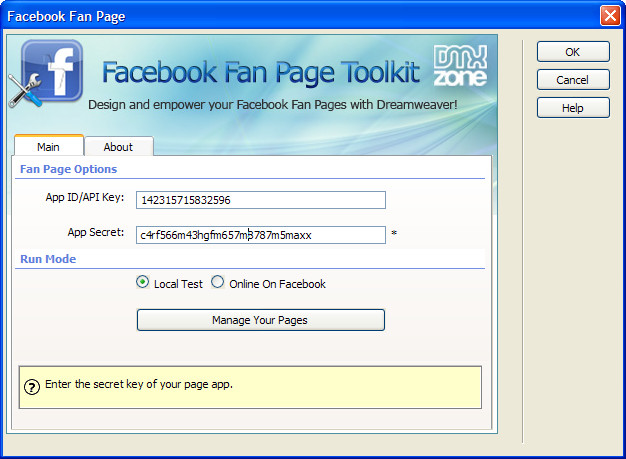Viewport: 626px width, 459px height.
Task: Click the Cancel button
Action: click(573, 80)
